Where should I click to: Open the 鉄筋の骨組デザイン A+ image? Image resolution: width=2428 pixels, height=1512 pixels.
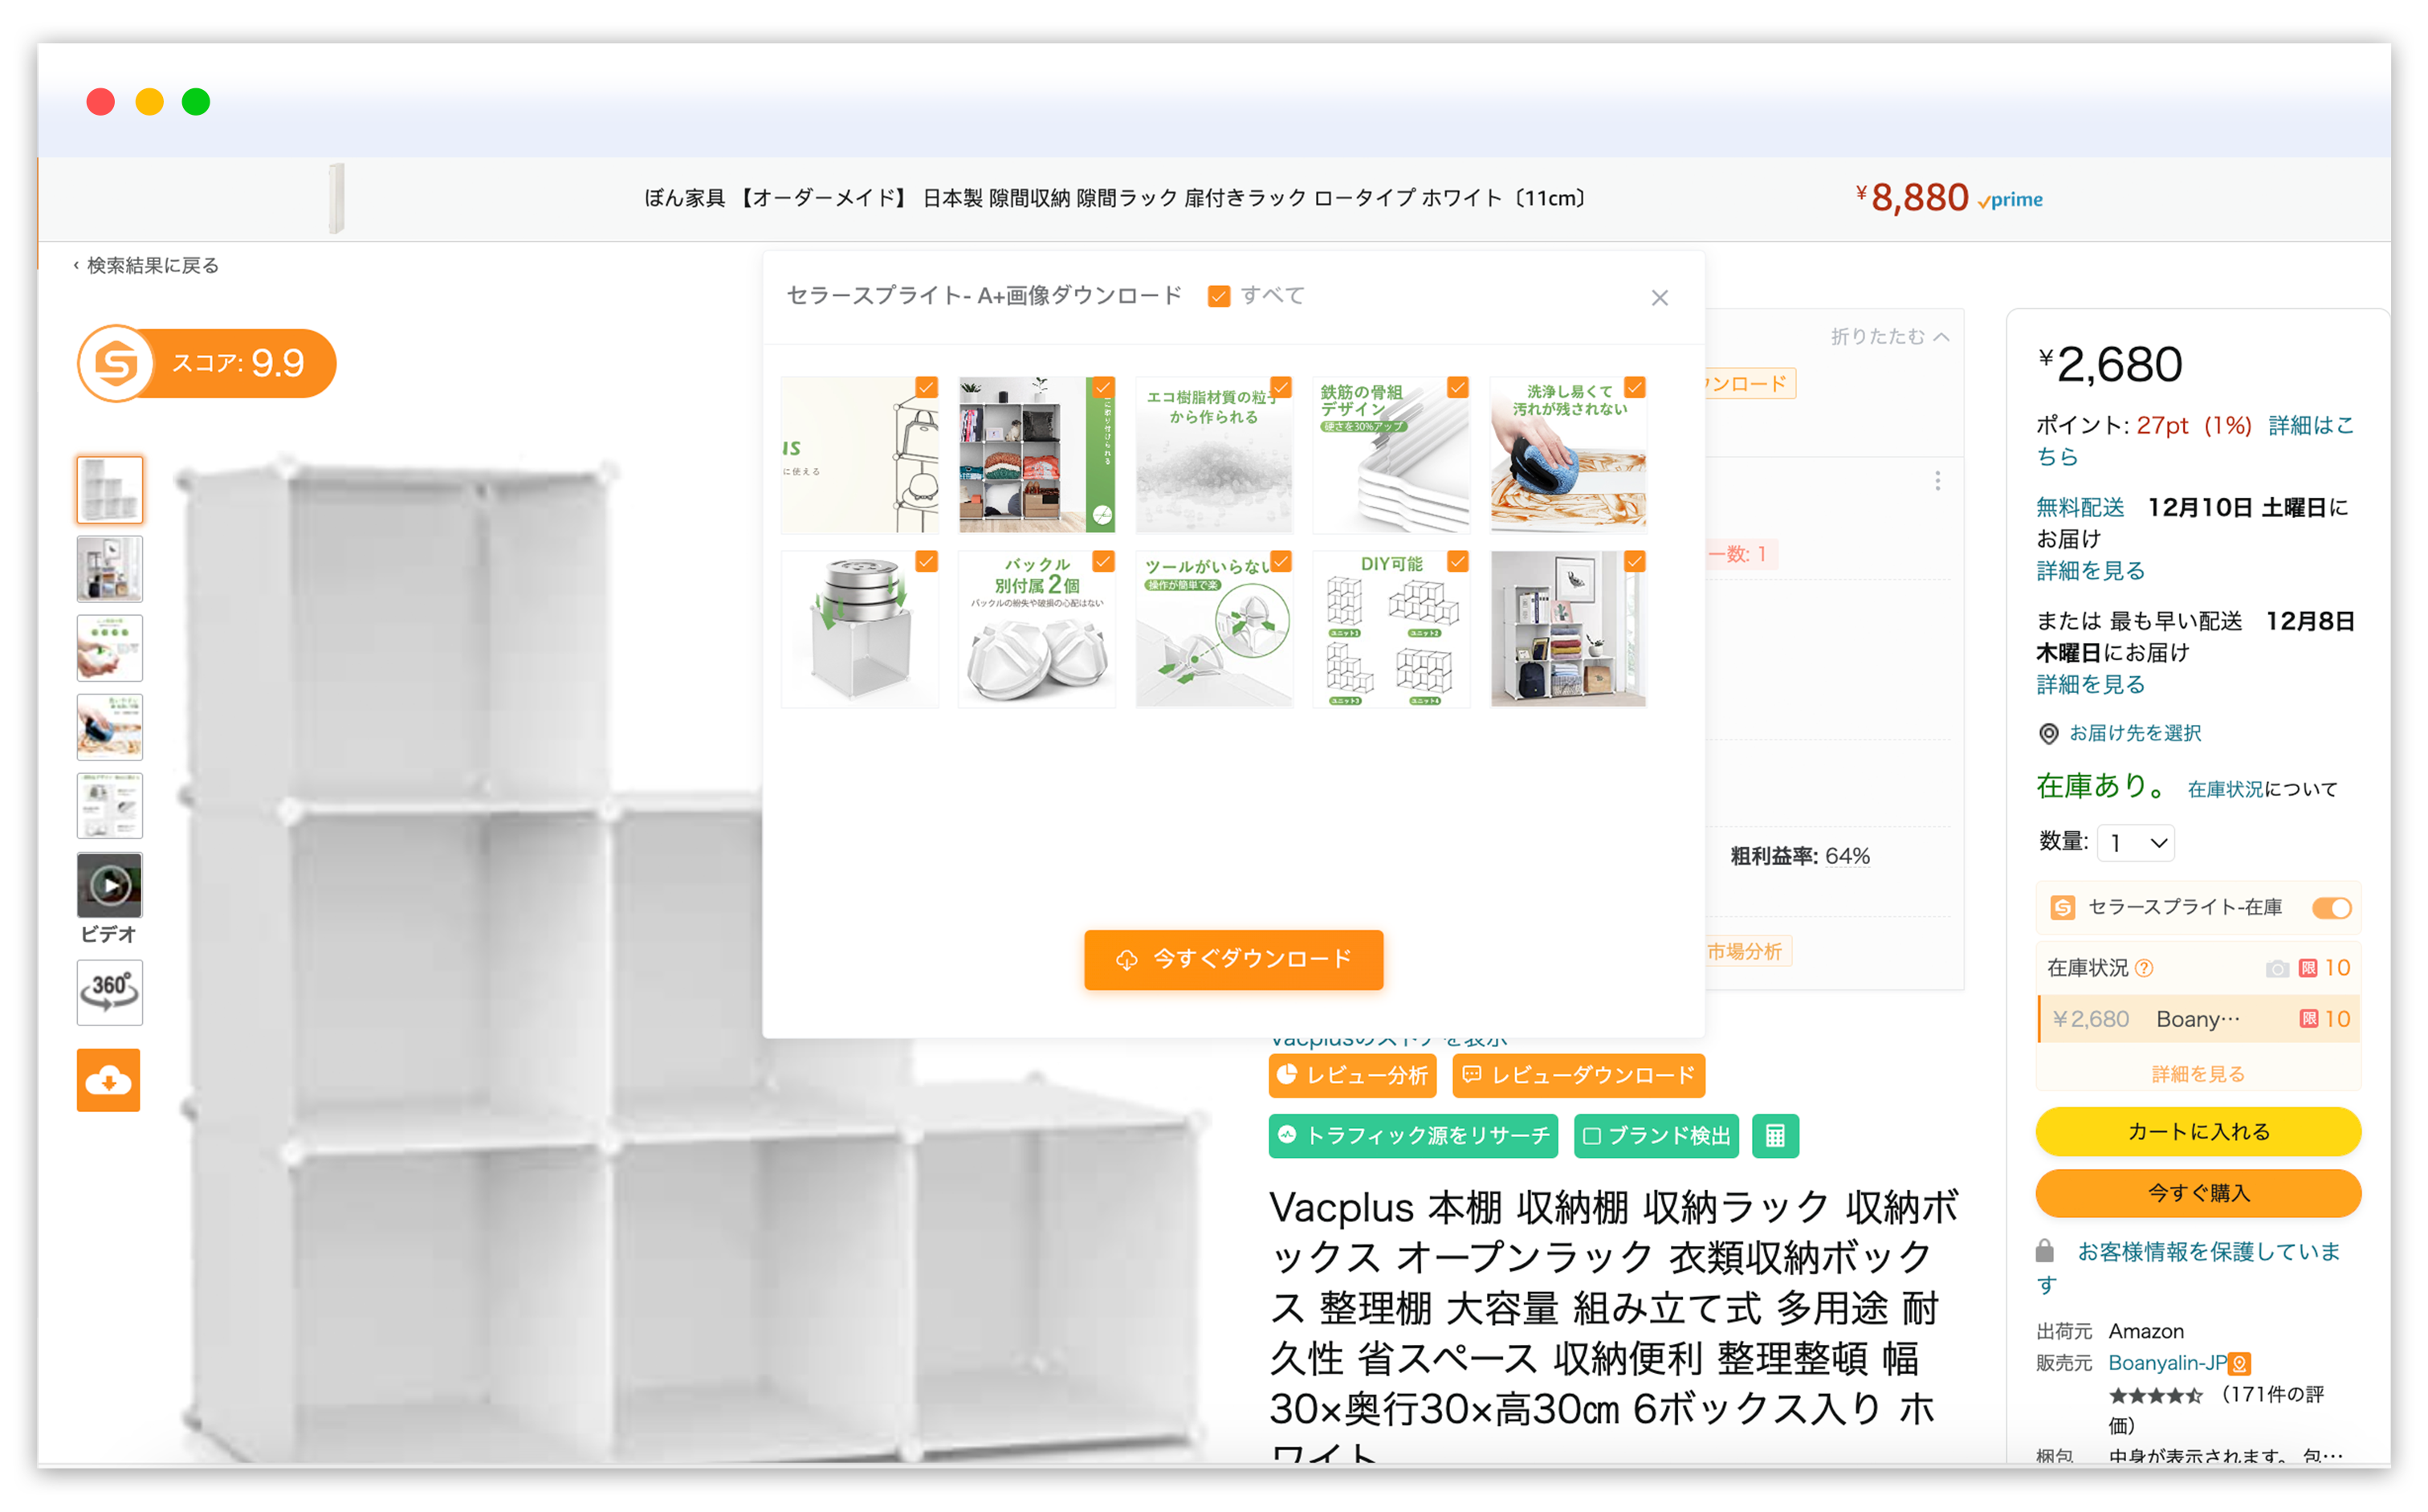1391,455
